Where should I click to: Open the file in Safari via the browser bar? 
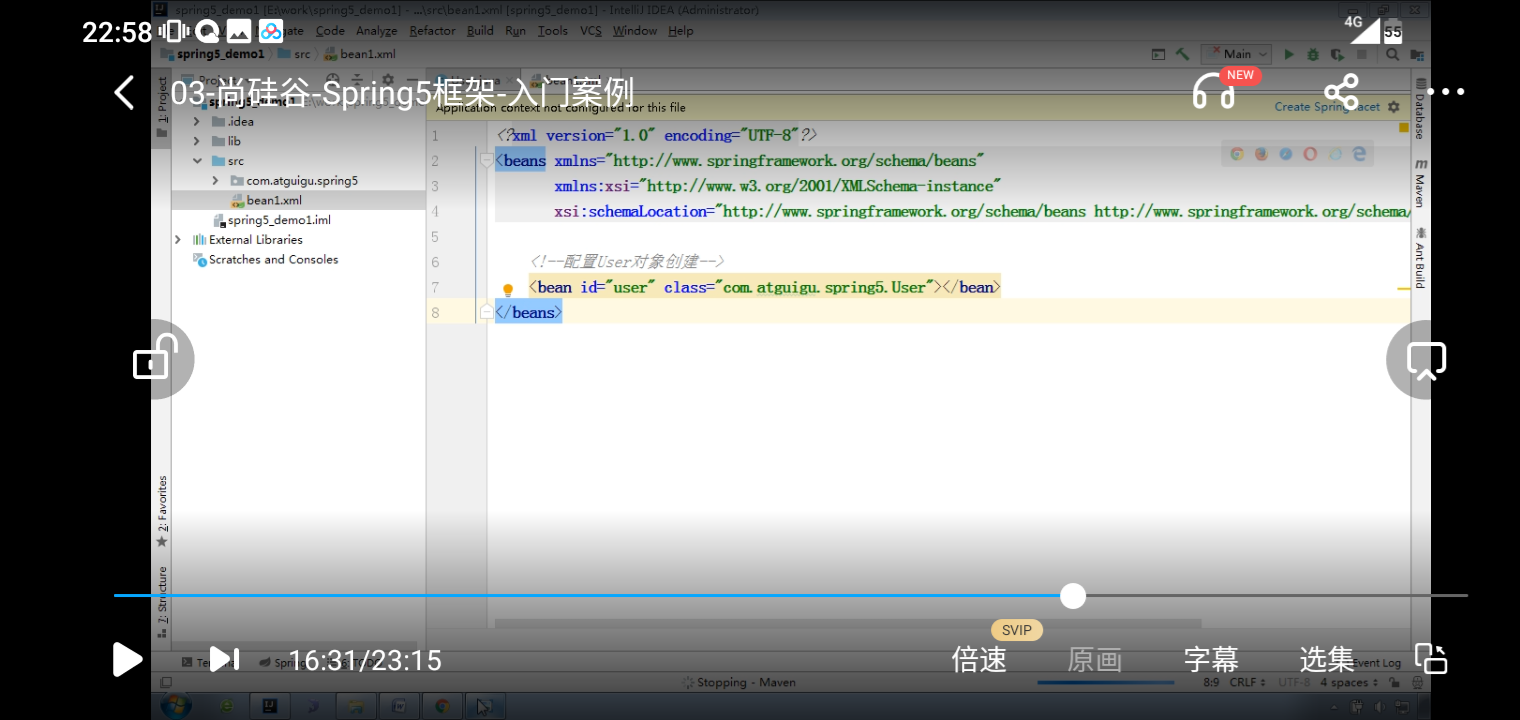pyautogui.click(x=1286, y=154)
